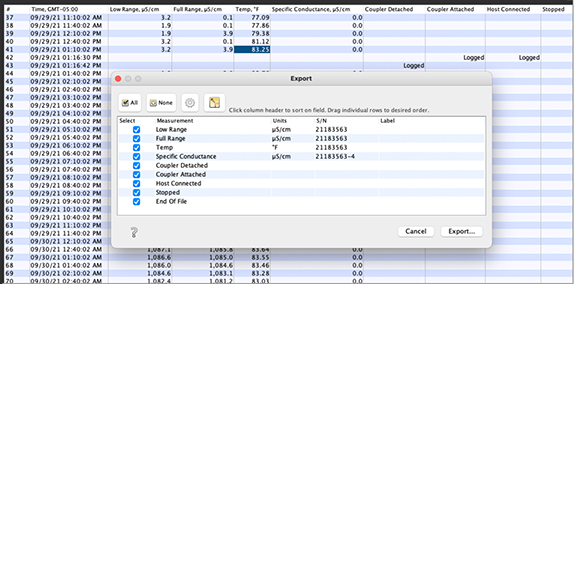Uncheck the Full Range checkbox

click(136, 139)
